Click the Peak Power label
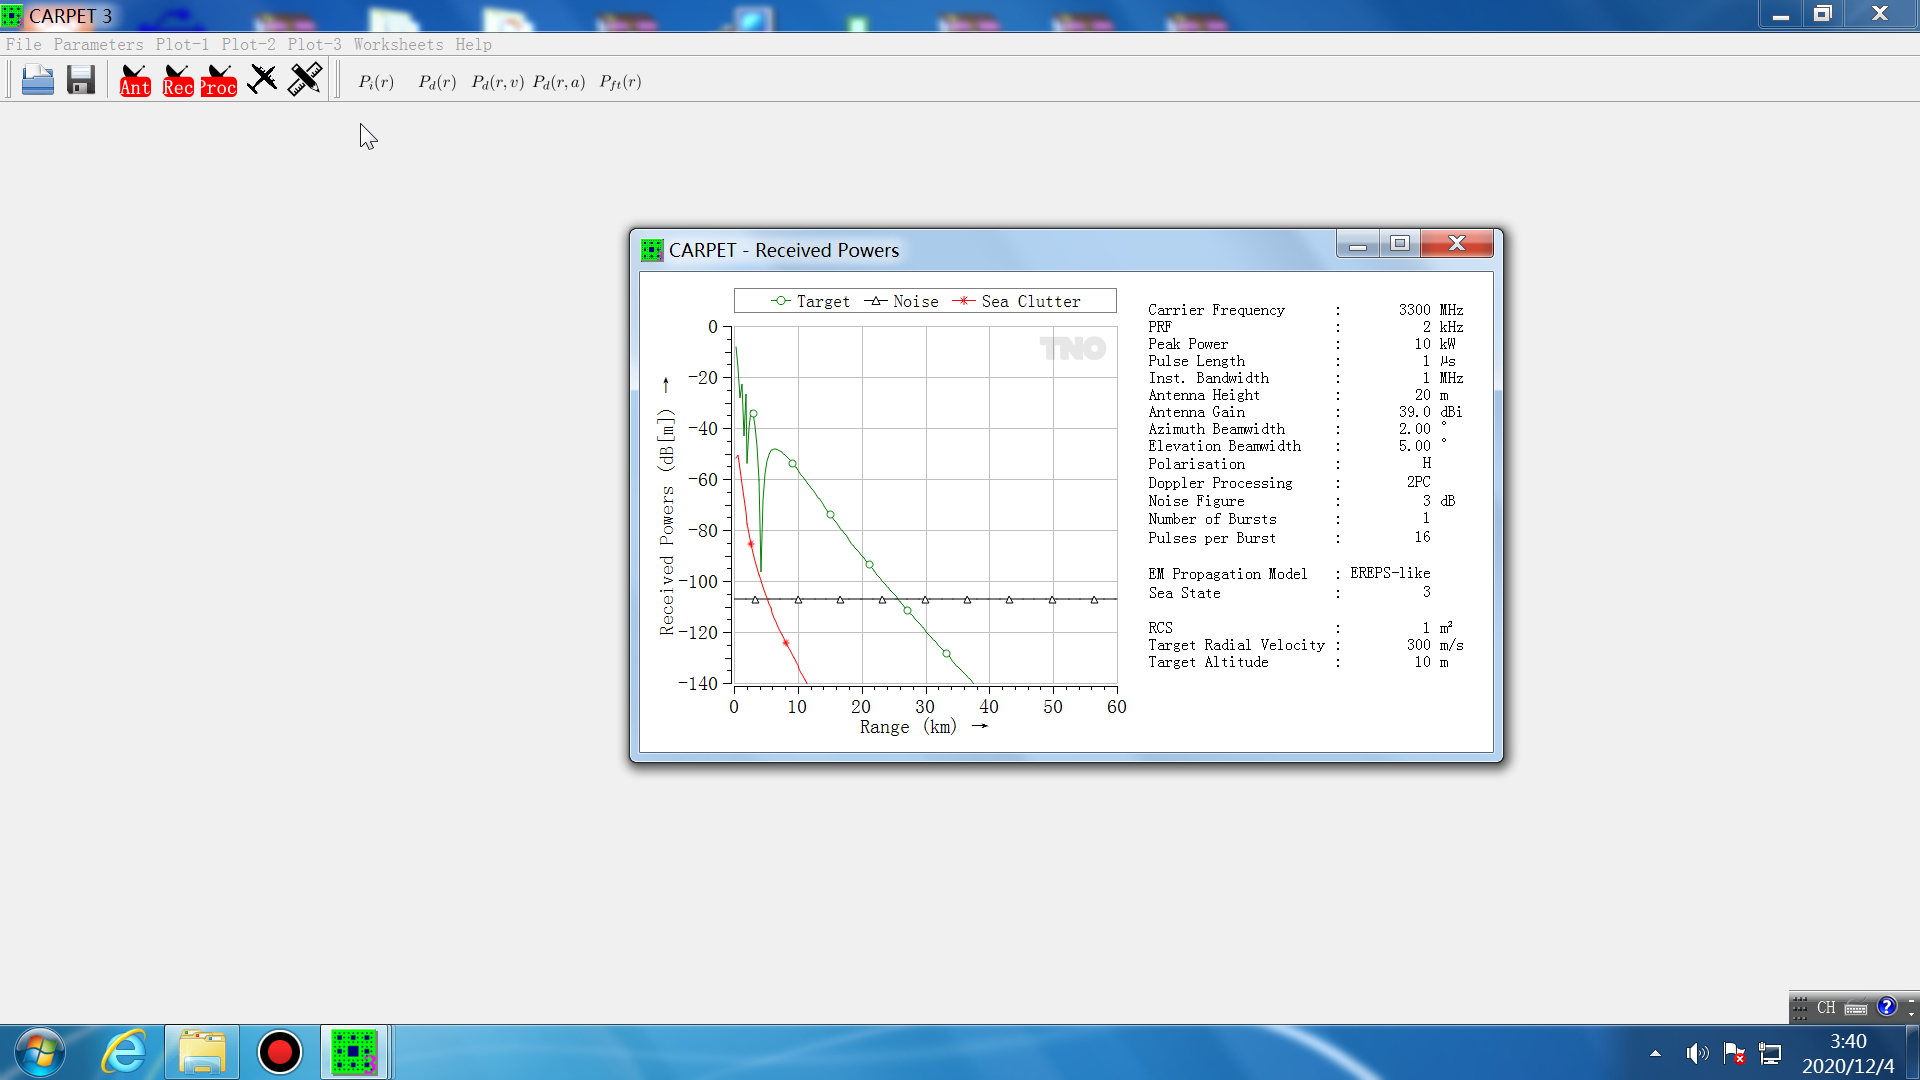Screen dimensions: 1920x1080 1188,344
